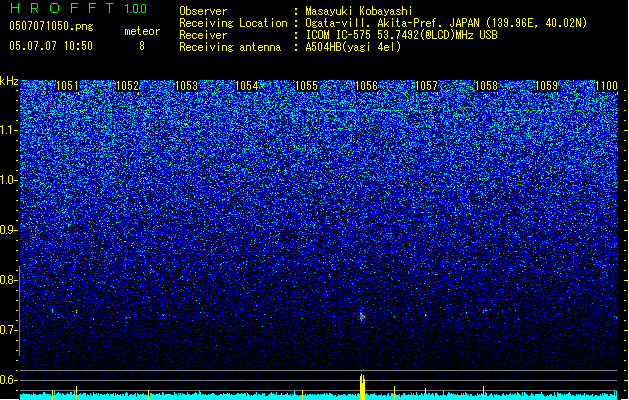Click the meteor count label

click(142, 31)
